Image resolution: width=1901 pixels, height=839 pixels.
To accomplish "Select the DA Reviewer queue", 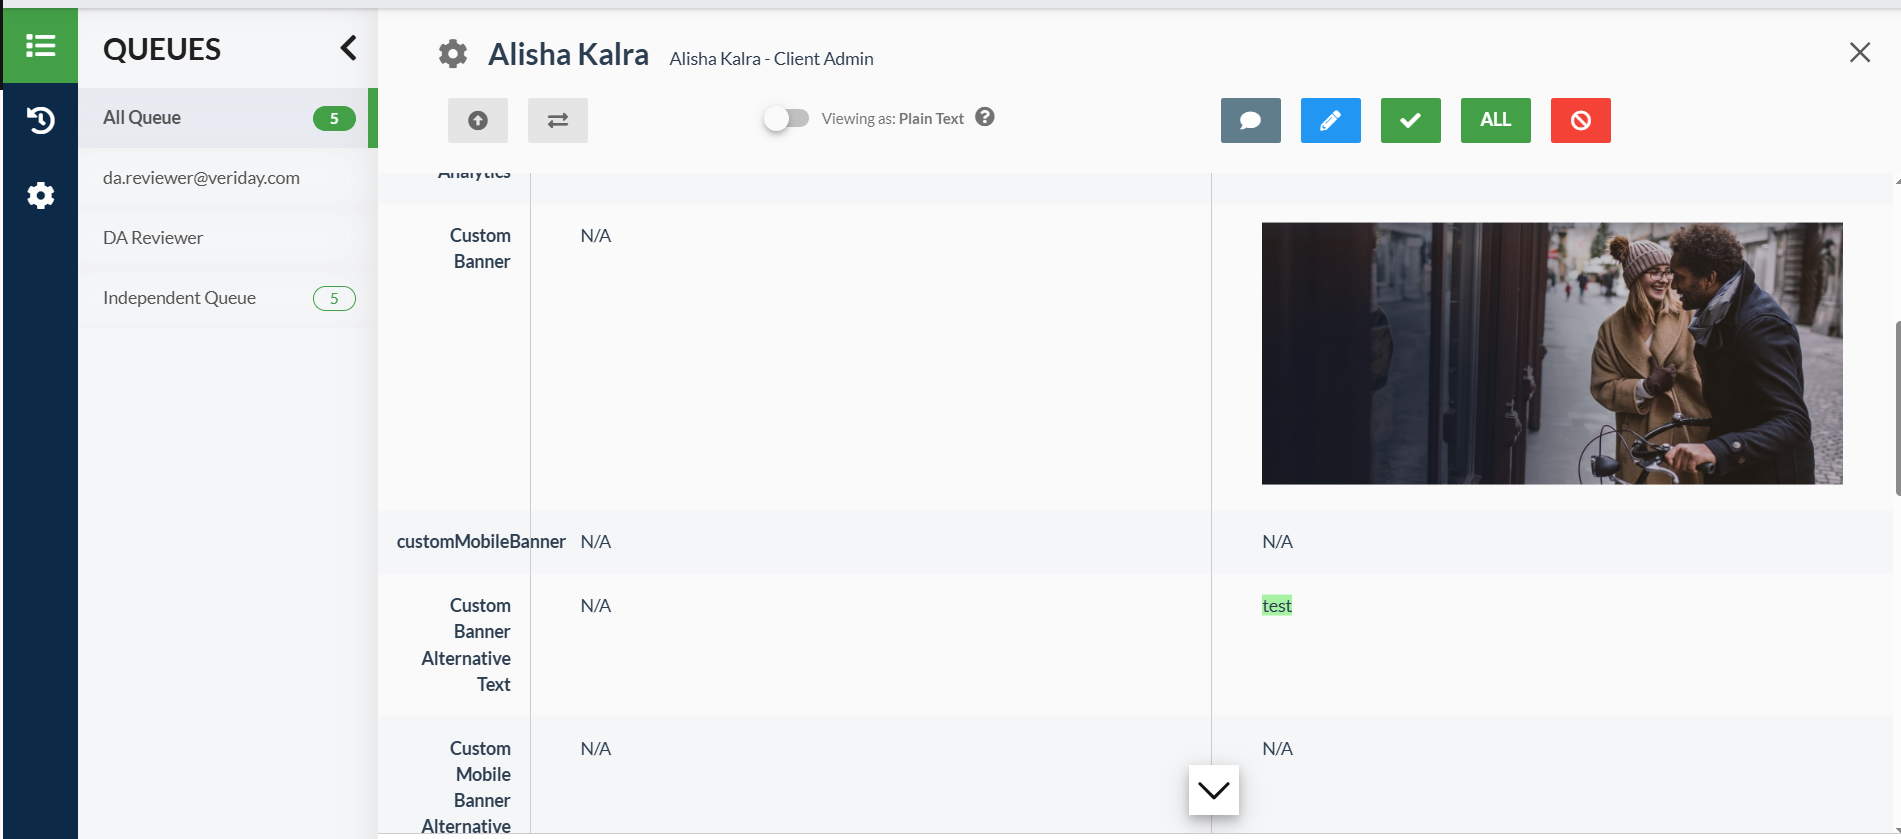I will [x=153, y=238].
